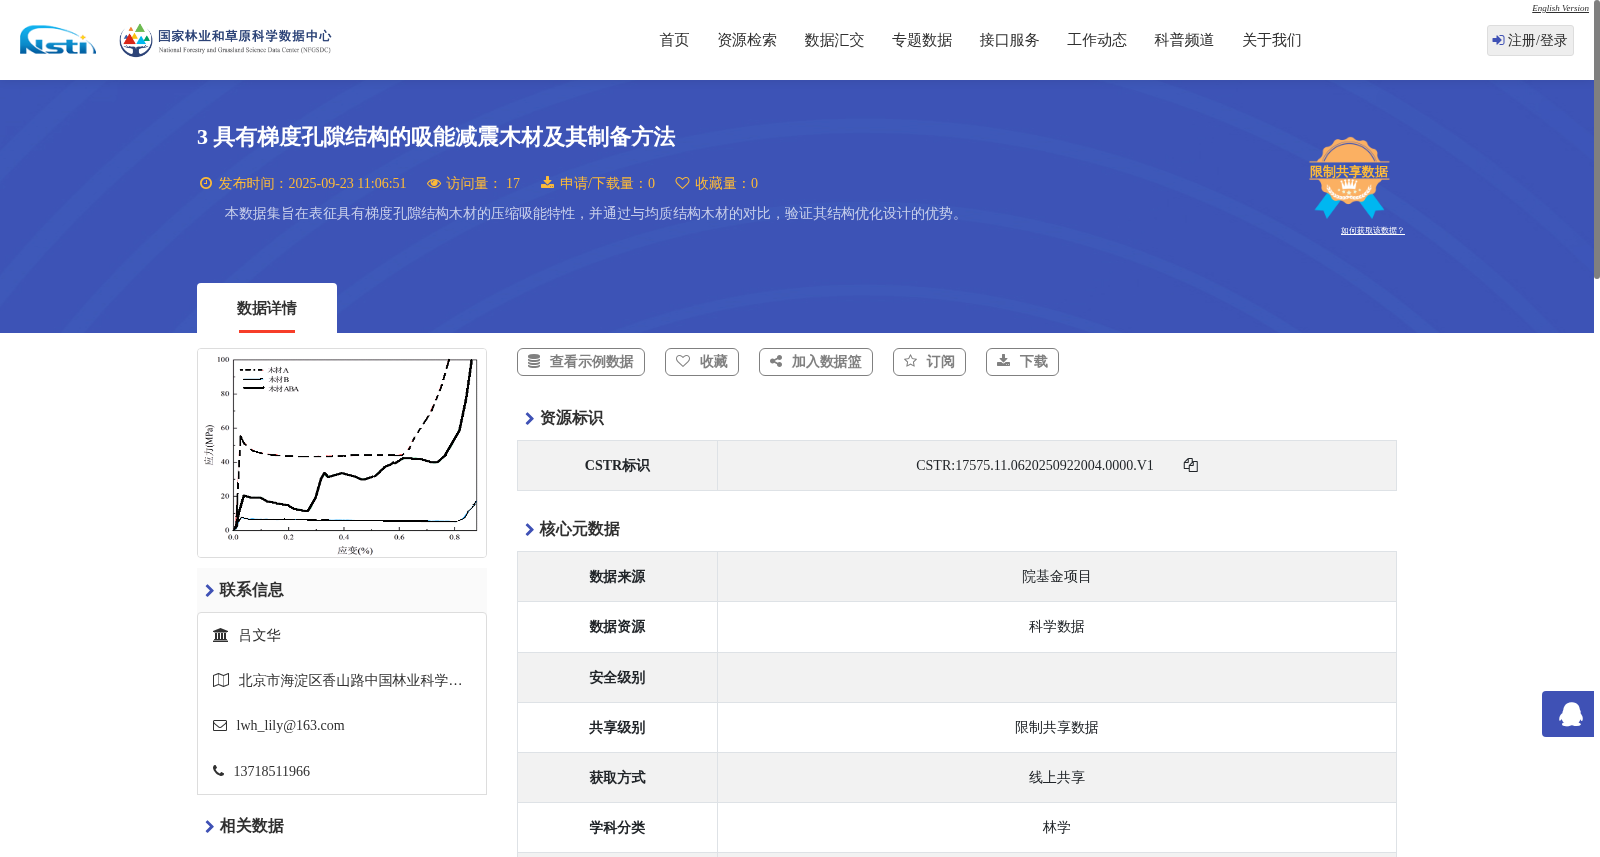Viewport: 1600px width, 857px height.
Task: Click the dataset description starting 本数据集旨在表征
Action: pyautogui.click(x=595, y=213)
